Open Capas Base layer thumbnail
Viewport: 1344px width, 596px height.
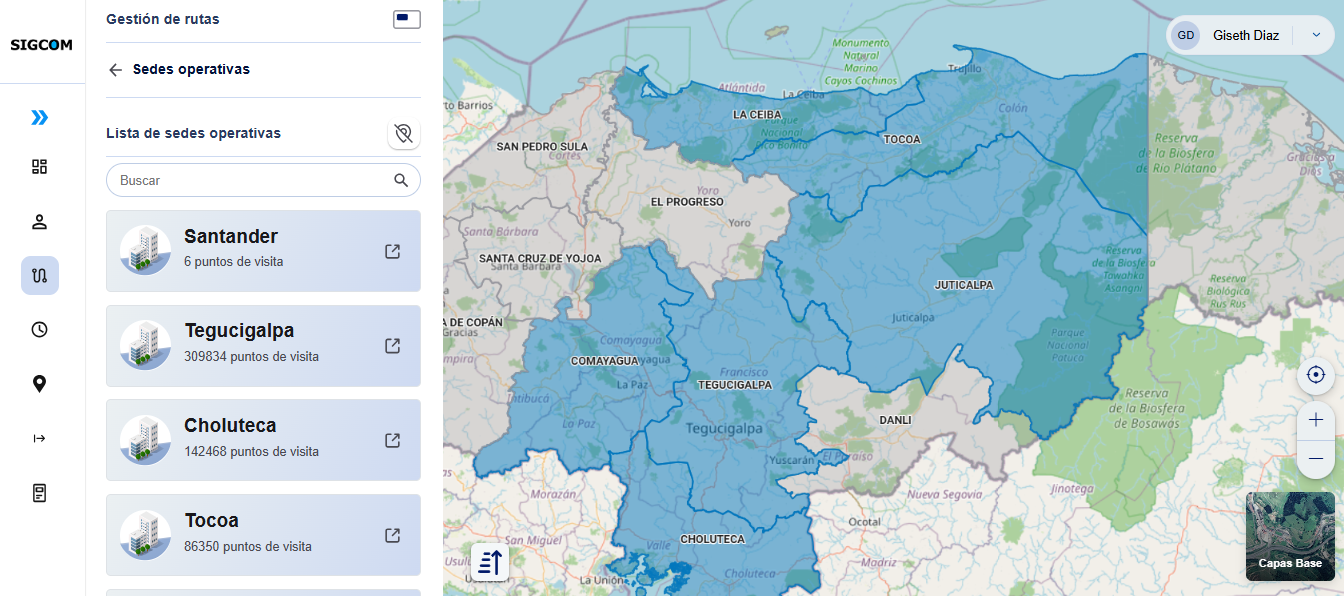pos(1290,536)
